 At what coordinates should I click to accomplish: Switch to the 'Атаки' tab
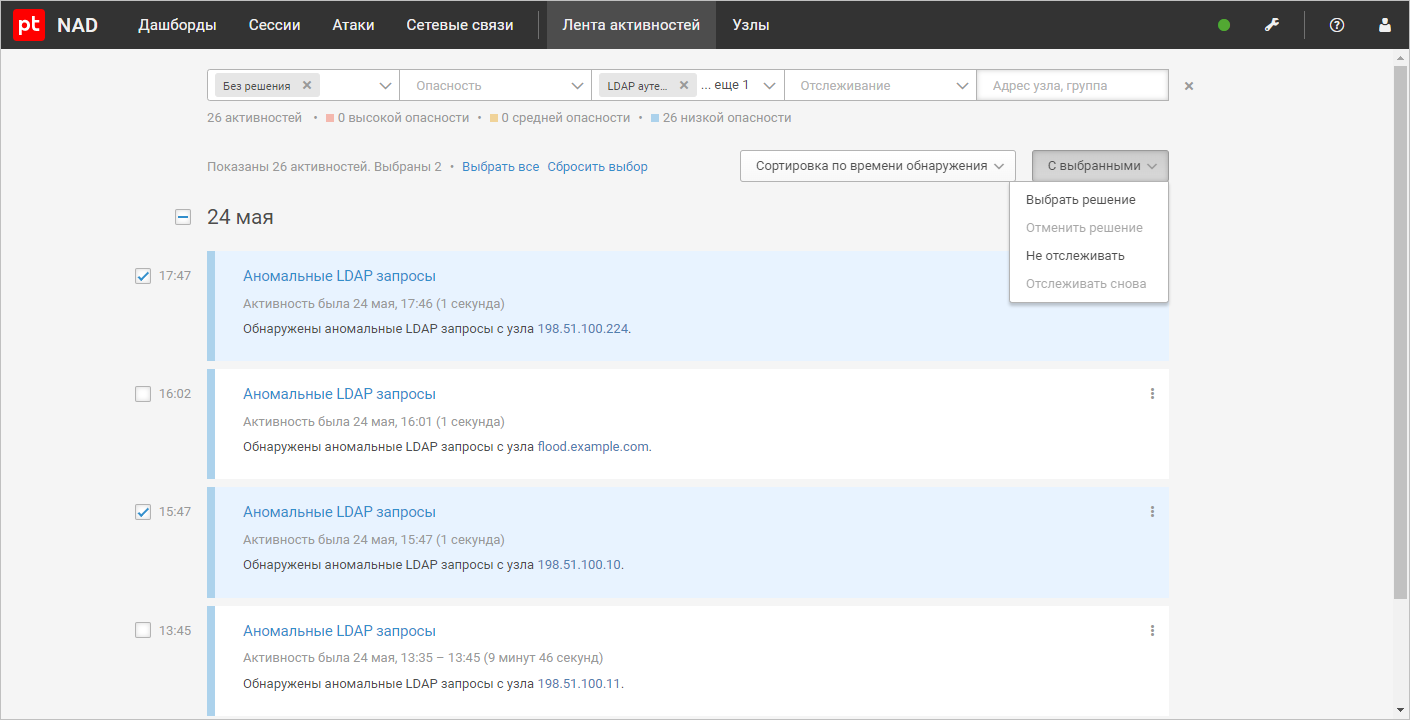(x=353, y=25)
